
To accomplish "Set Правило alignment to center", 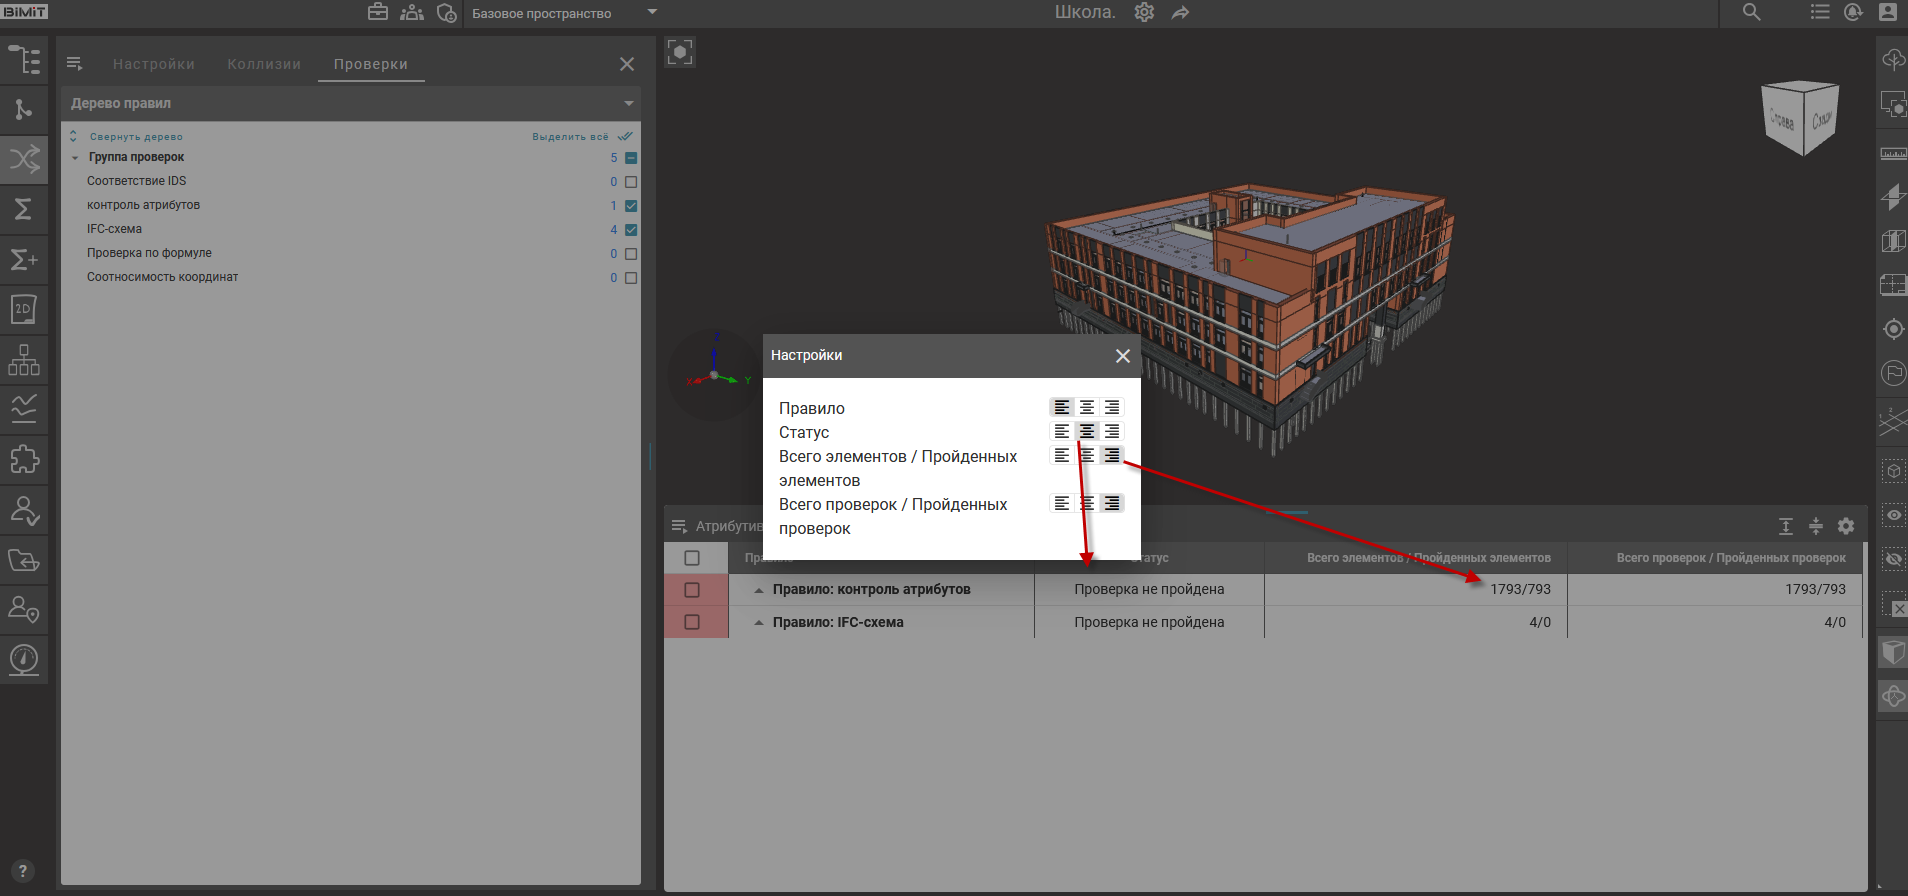I will coord(1087,407).
